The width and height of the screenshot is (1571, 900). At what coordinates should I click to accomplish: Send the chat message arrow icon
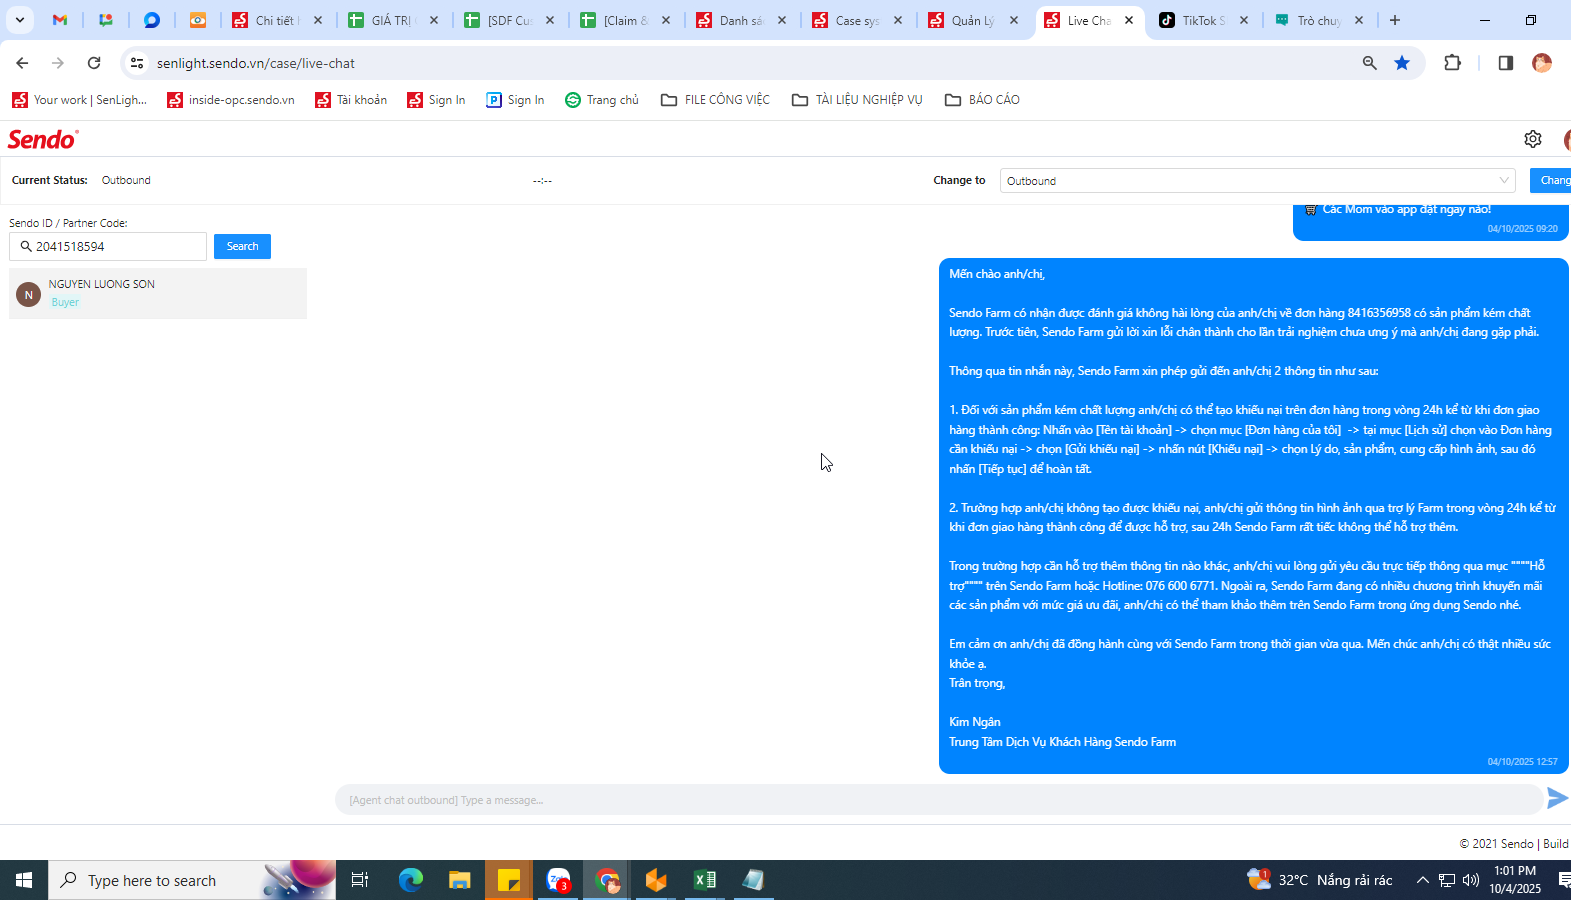[1557, 798]
